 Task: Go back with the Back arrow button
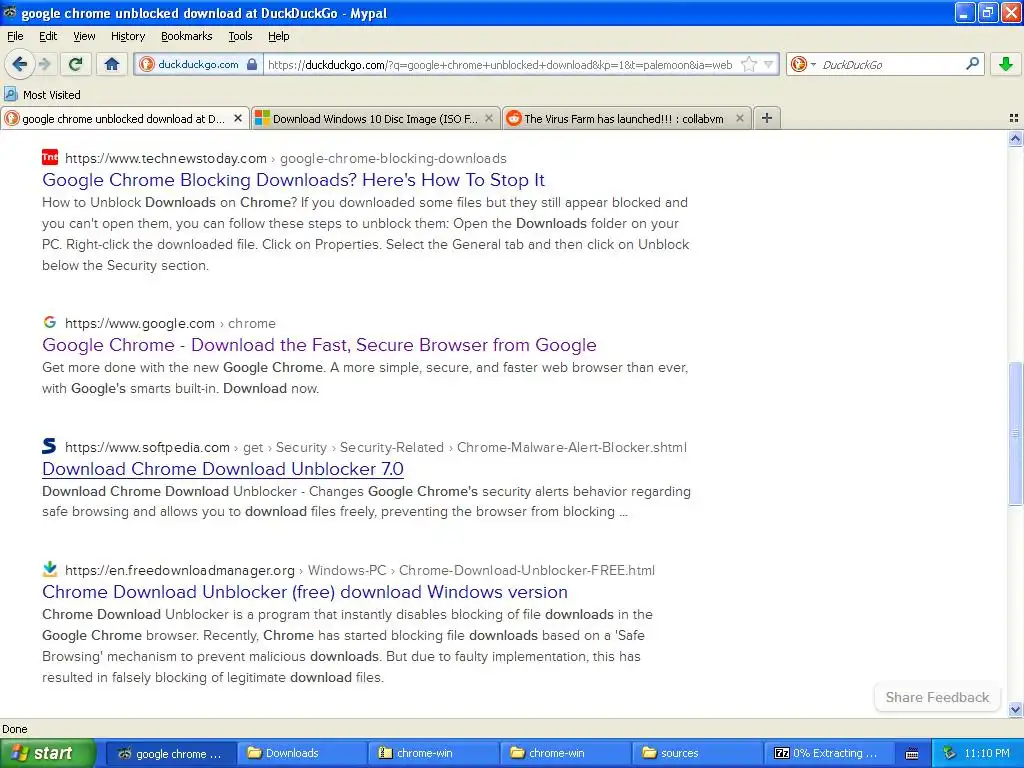pos(19,64)
